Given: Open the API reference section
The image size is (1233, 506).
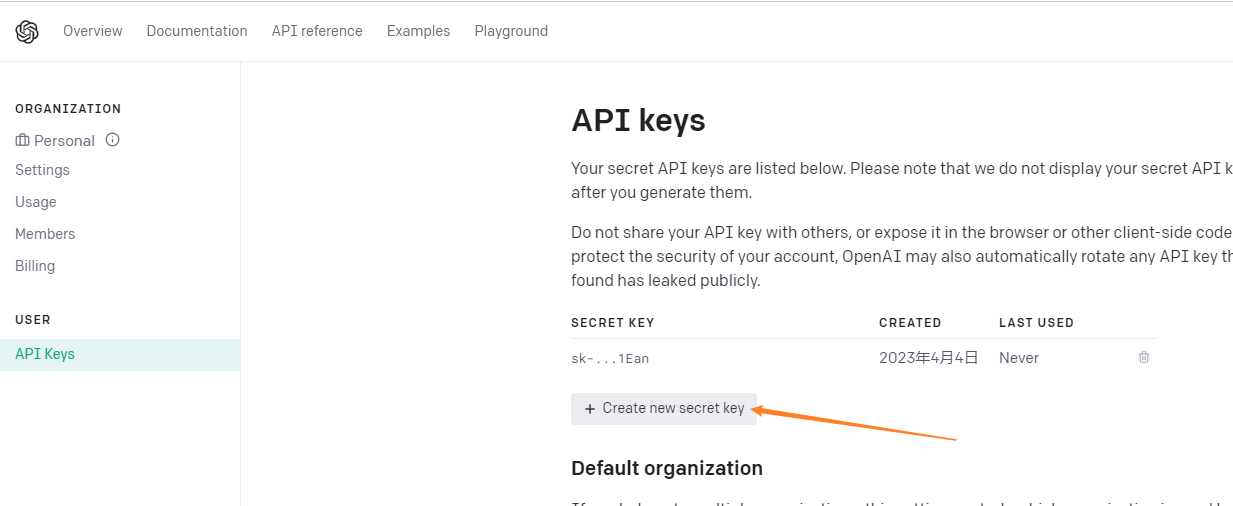Looking at the screenshot, I should pos(317,31).
